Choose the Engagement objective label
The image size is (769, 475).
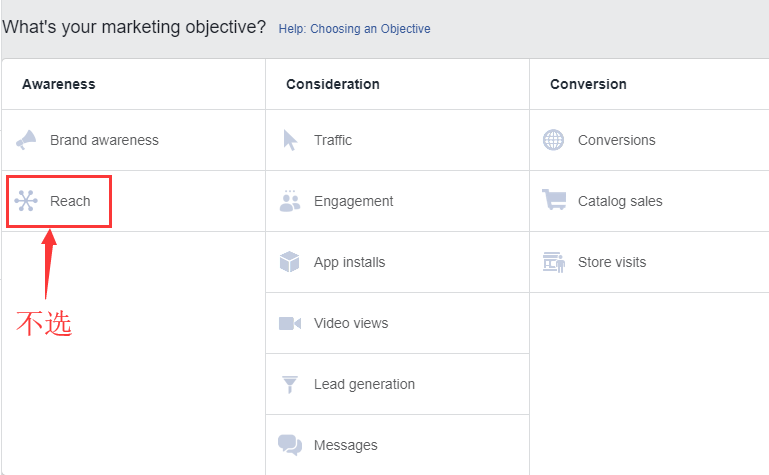click(x=354, y=201)
